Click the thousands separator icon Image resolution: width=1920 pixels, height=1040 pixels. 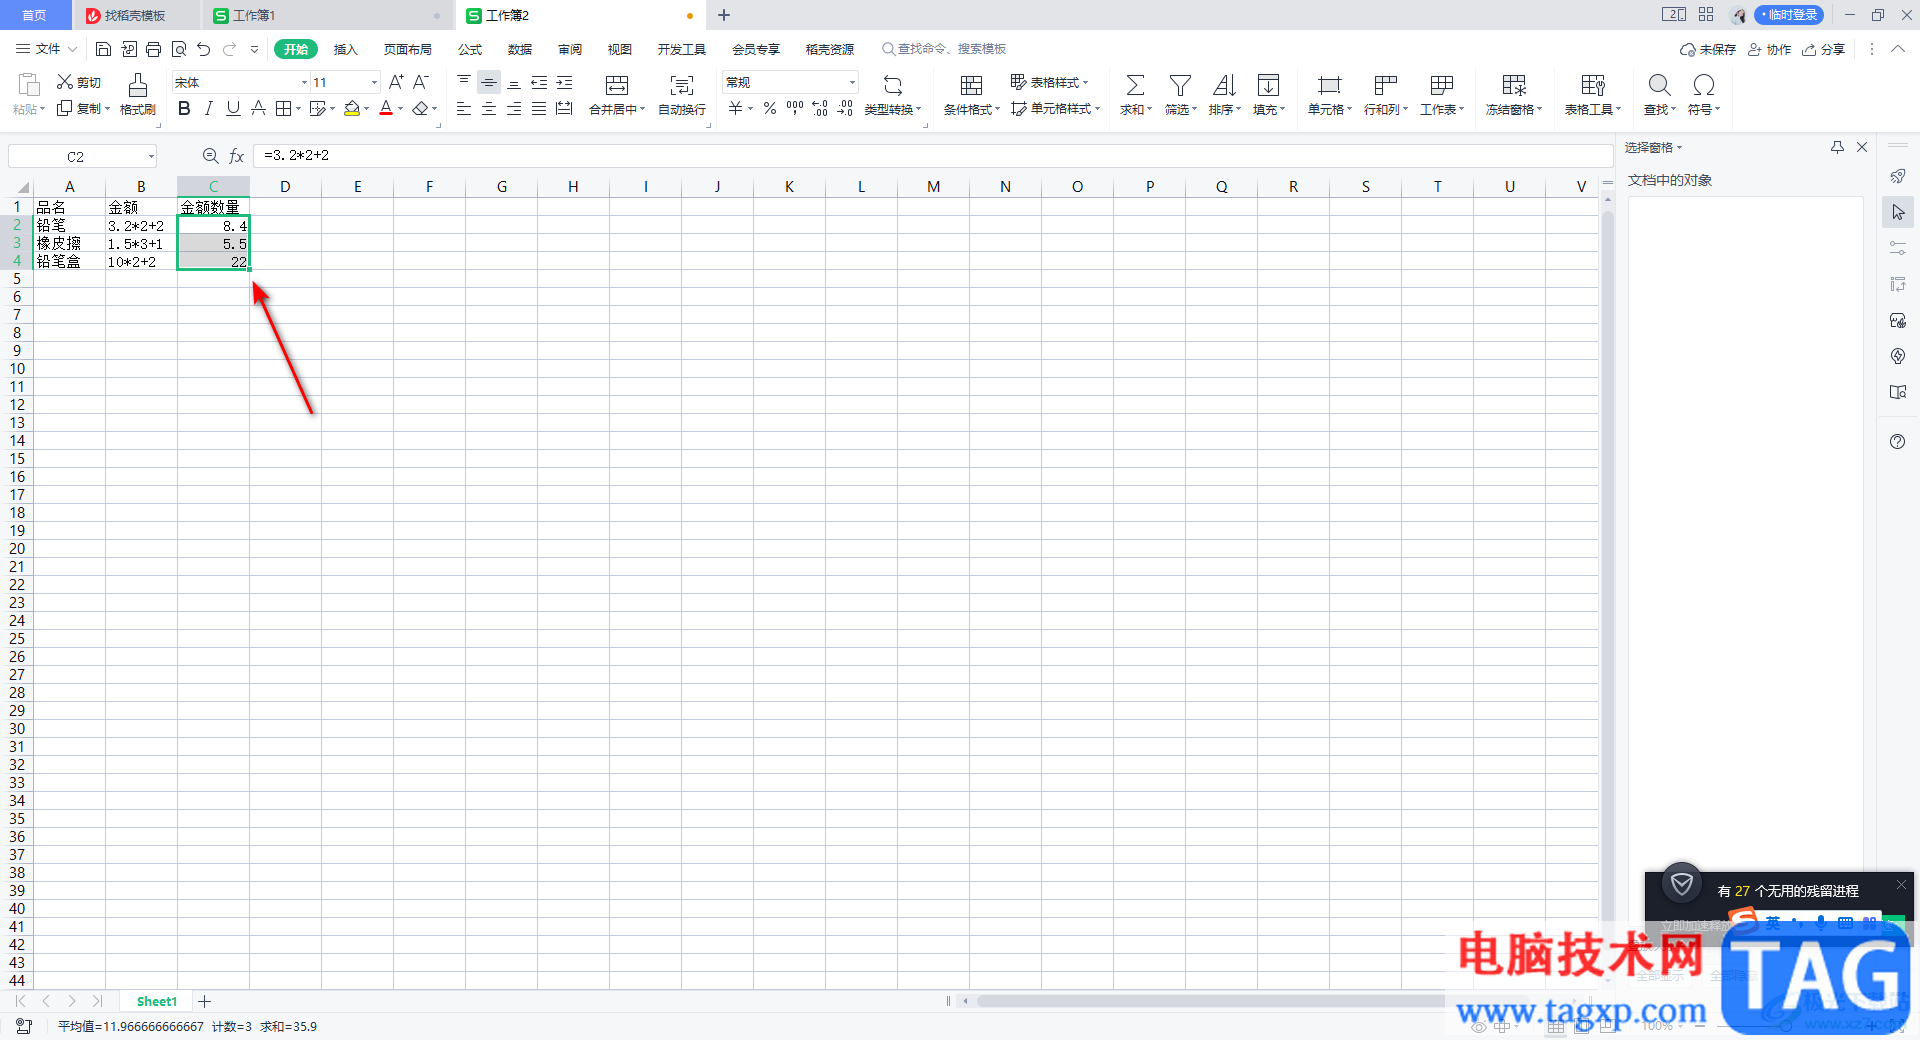(x=795, y=108)
